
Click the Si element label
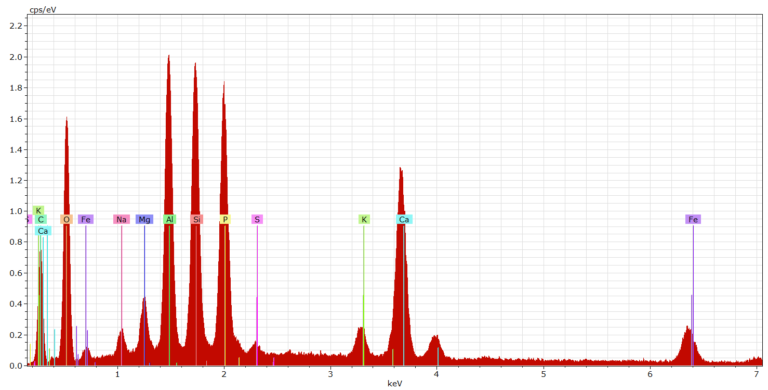(196, 219)
